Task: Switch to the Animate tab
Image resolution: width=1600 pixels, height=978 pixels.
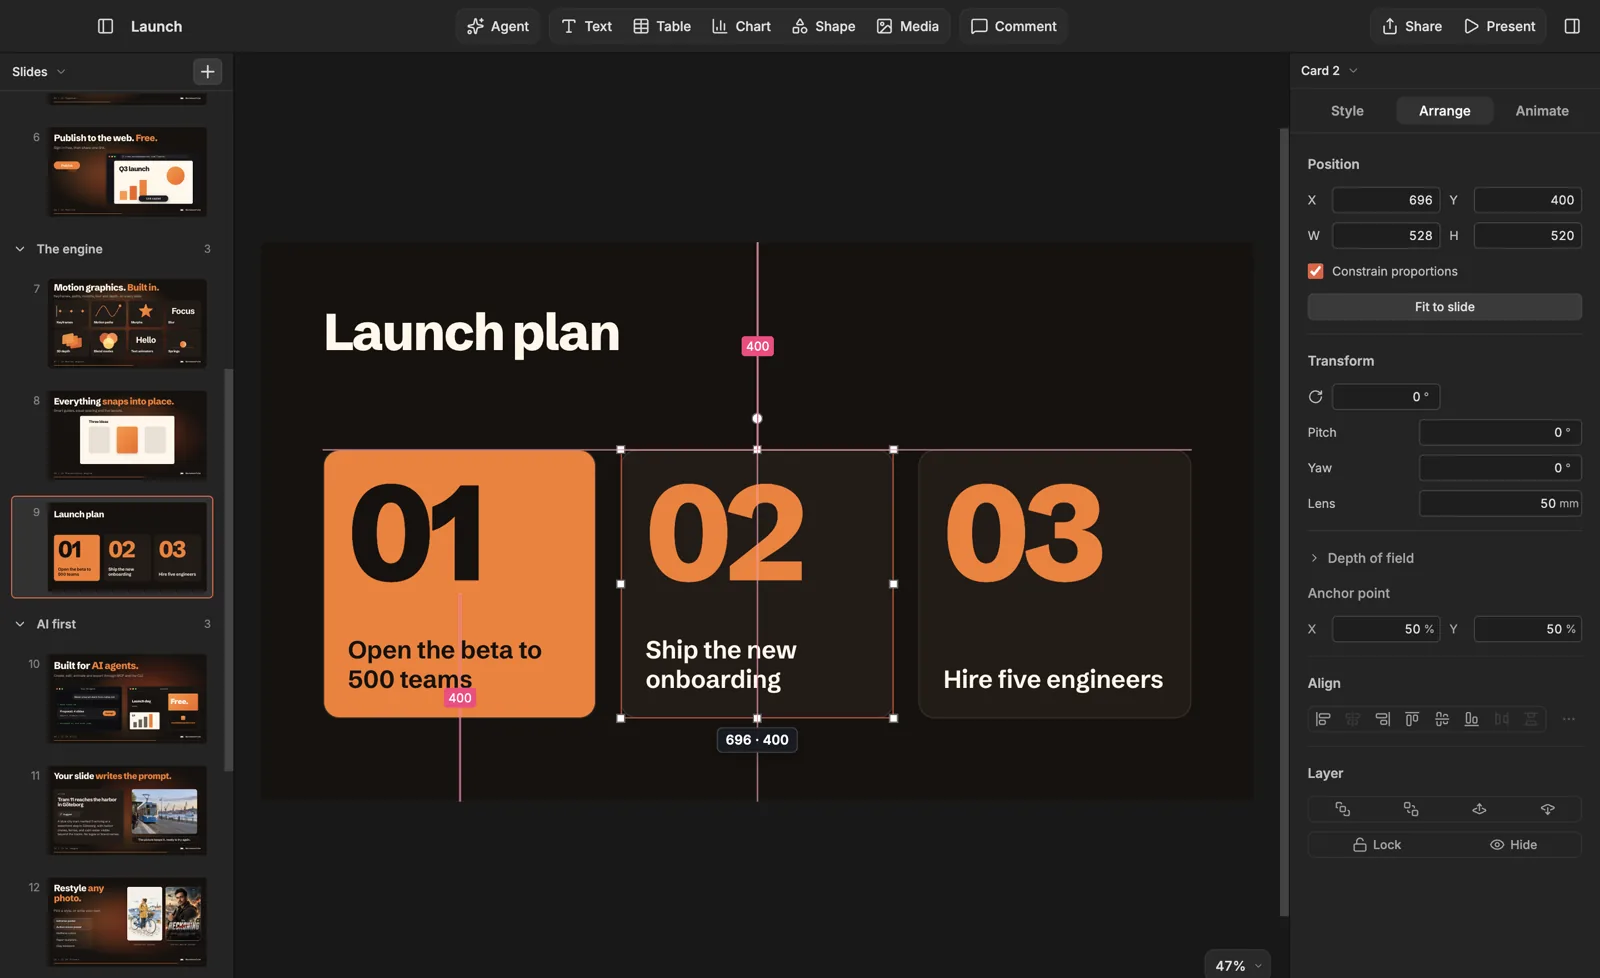Action: (1541, 111)
